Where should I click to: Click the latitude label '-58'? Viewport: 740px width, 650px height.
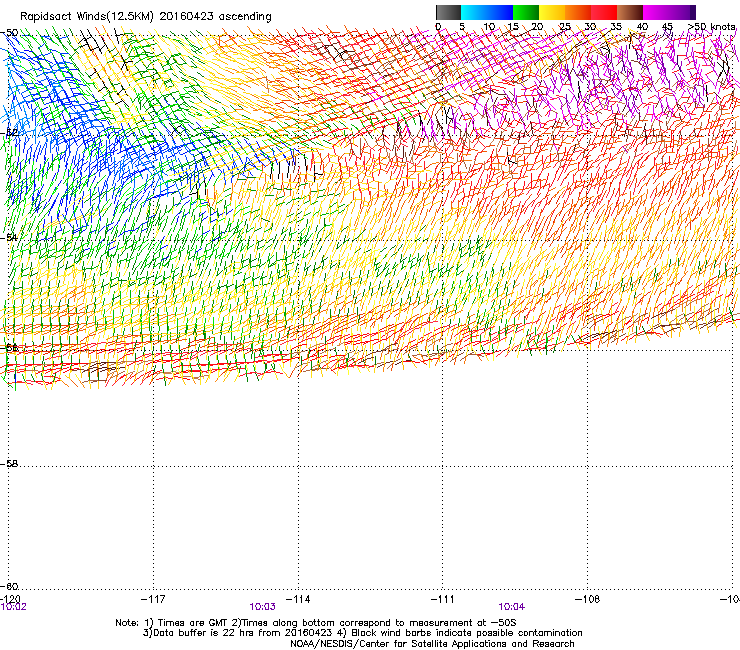point(9,464)
